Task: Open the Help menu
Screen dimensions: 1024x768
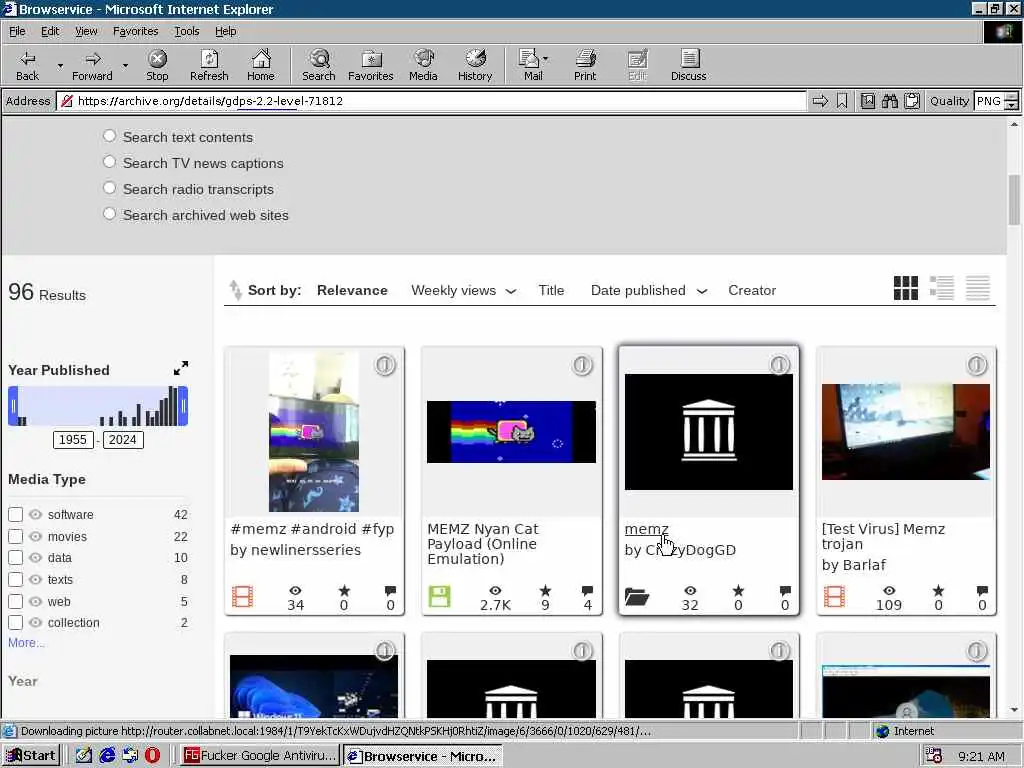Action: click(225, 31)
